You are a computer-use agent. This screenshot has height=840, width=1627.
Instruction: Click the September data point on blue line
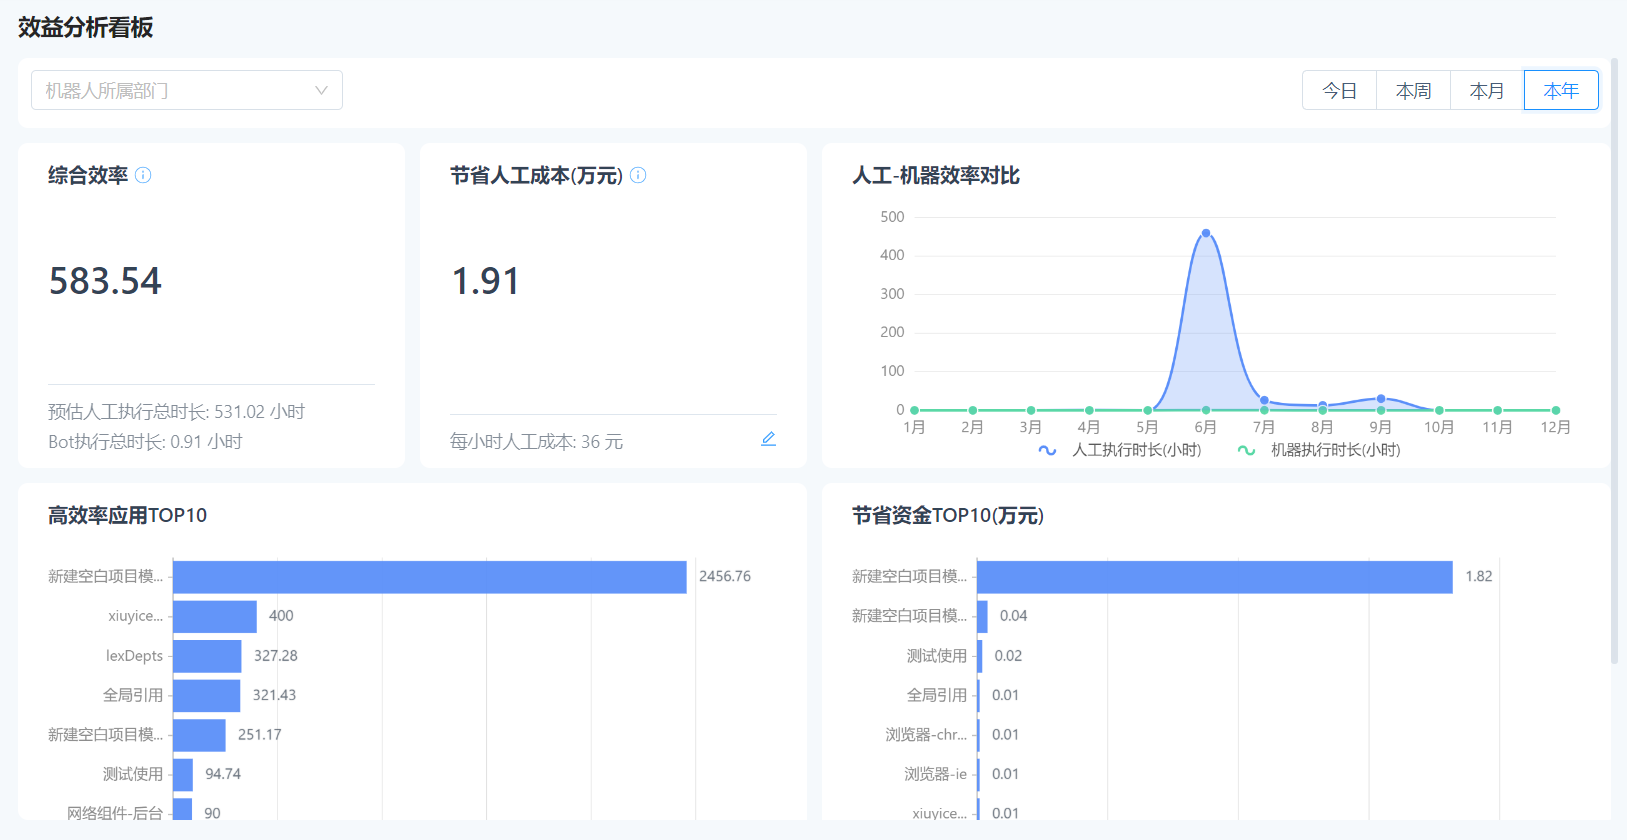click(x=1381, y=399)
